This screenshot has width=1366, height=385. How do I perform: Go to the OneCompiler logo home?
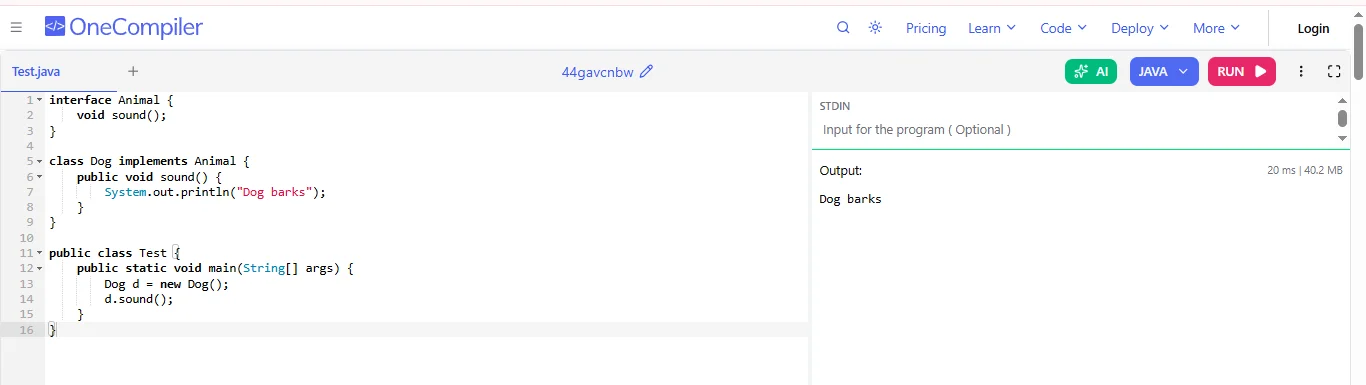(x=124, y=28)
